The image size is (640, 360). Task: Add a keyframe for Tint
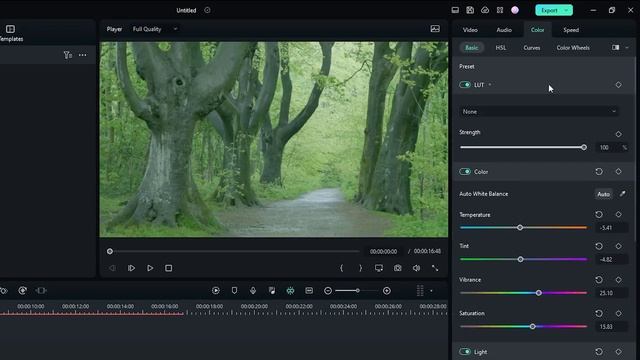click(x=618, y=246)
